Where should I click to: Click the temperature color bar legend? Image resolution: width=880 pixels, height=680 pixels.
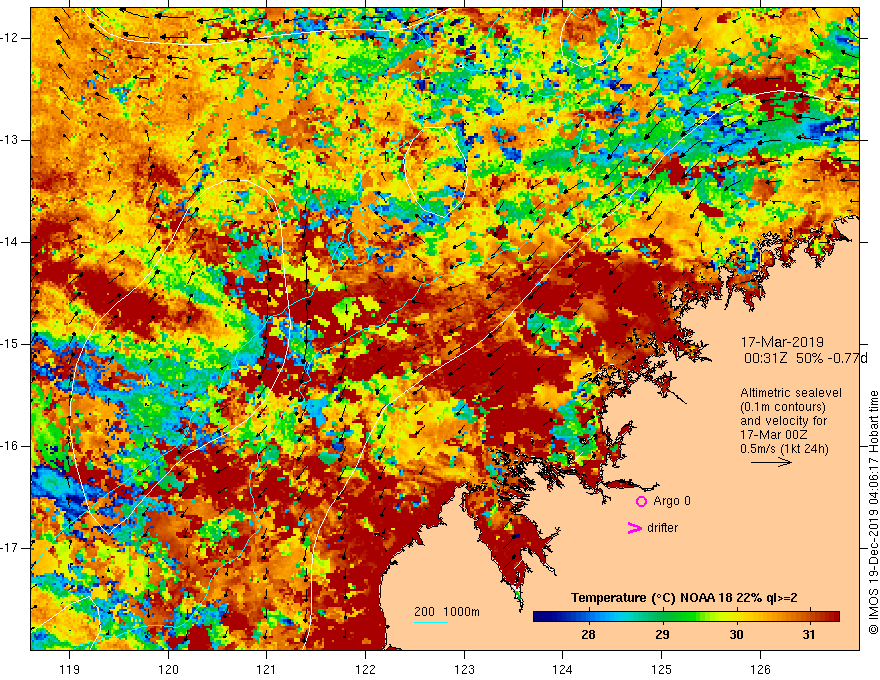pyautogui.click(x=686, y=617)
